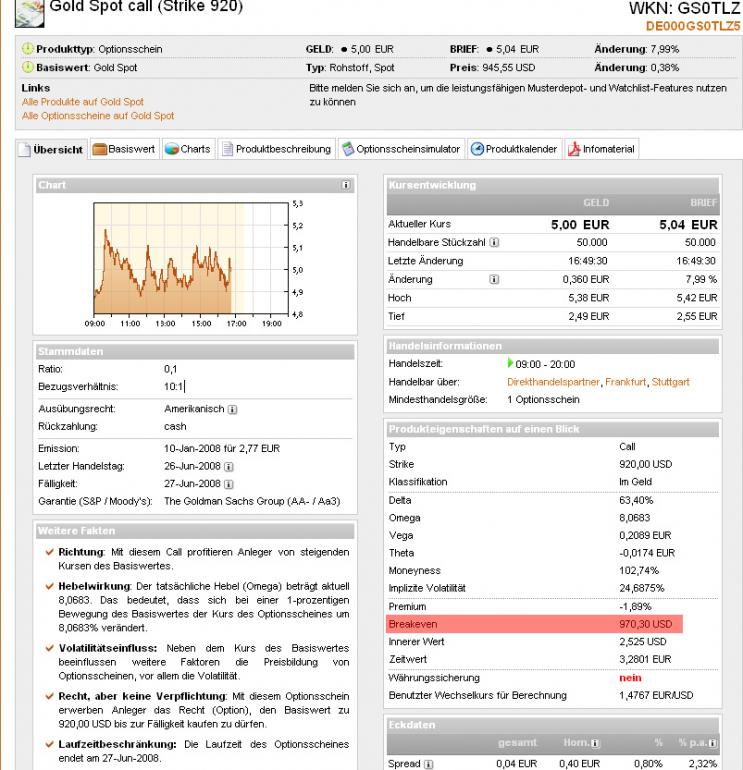Open the Direkthandelspartner link

(x=553, y=382)
